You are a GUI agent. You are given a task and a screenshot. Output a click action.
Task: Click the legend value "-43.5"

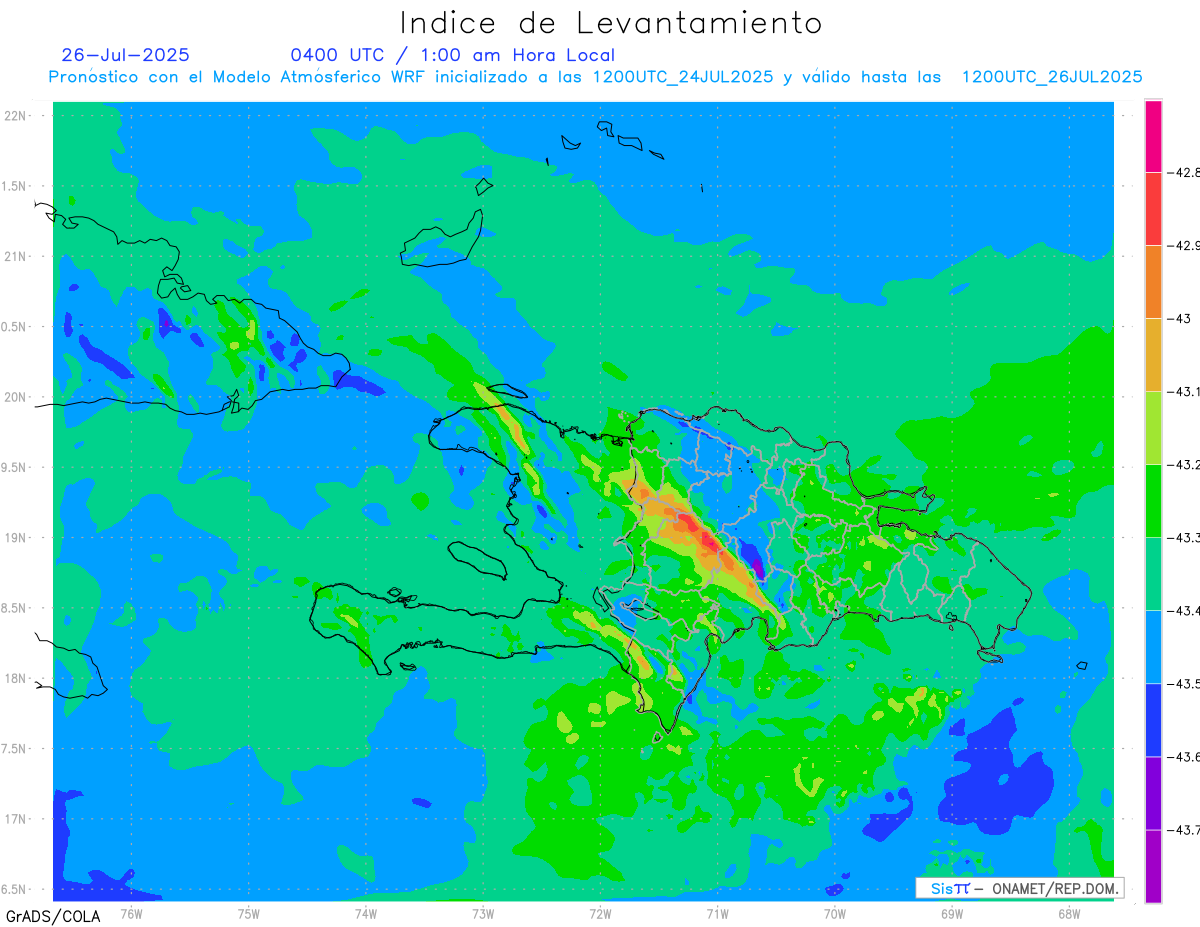click(1184, 684)
